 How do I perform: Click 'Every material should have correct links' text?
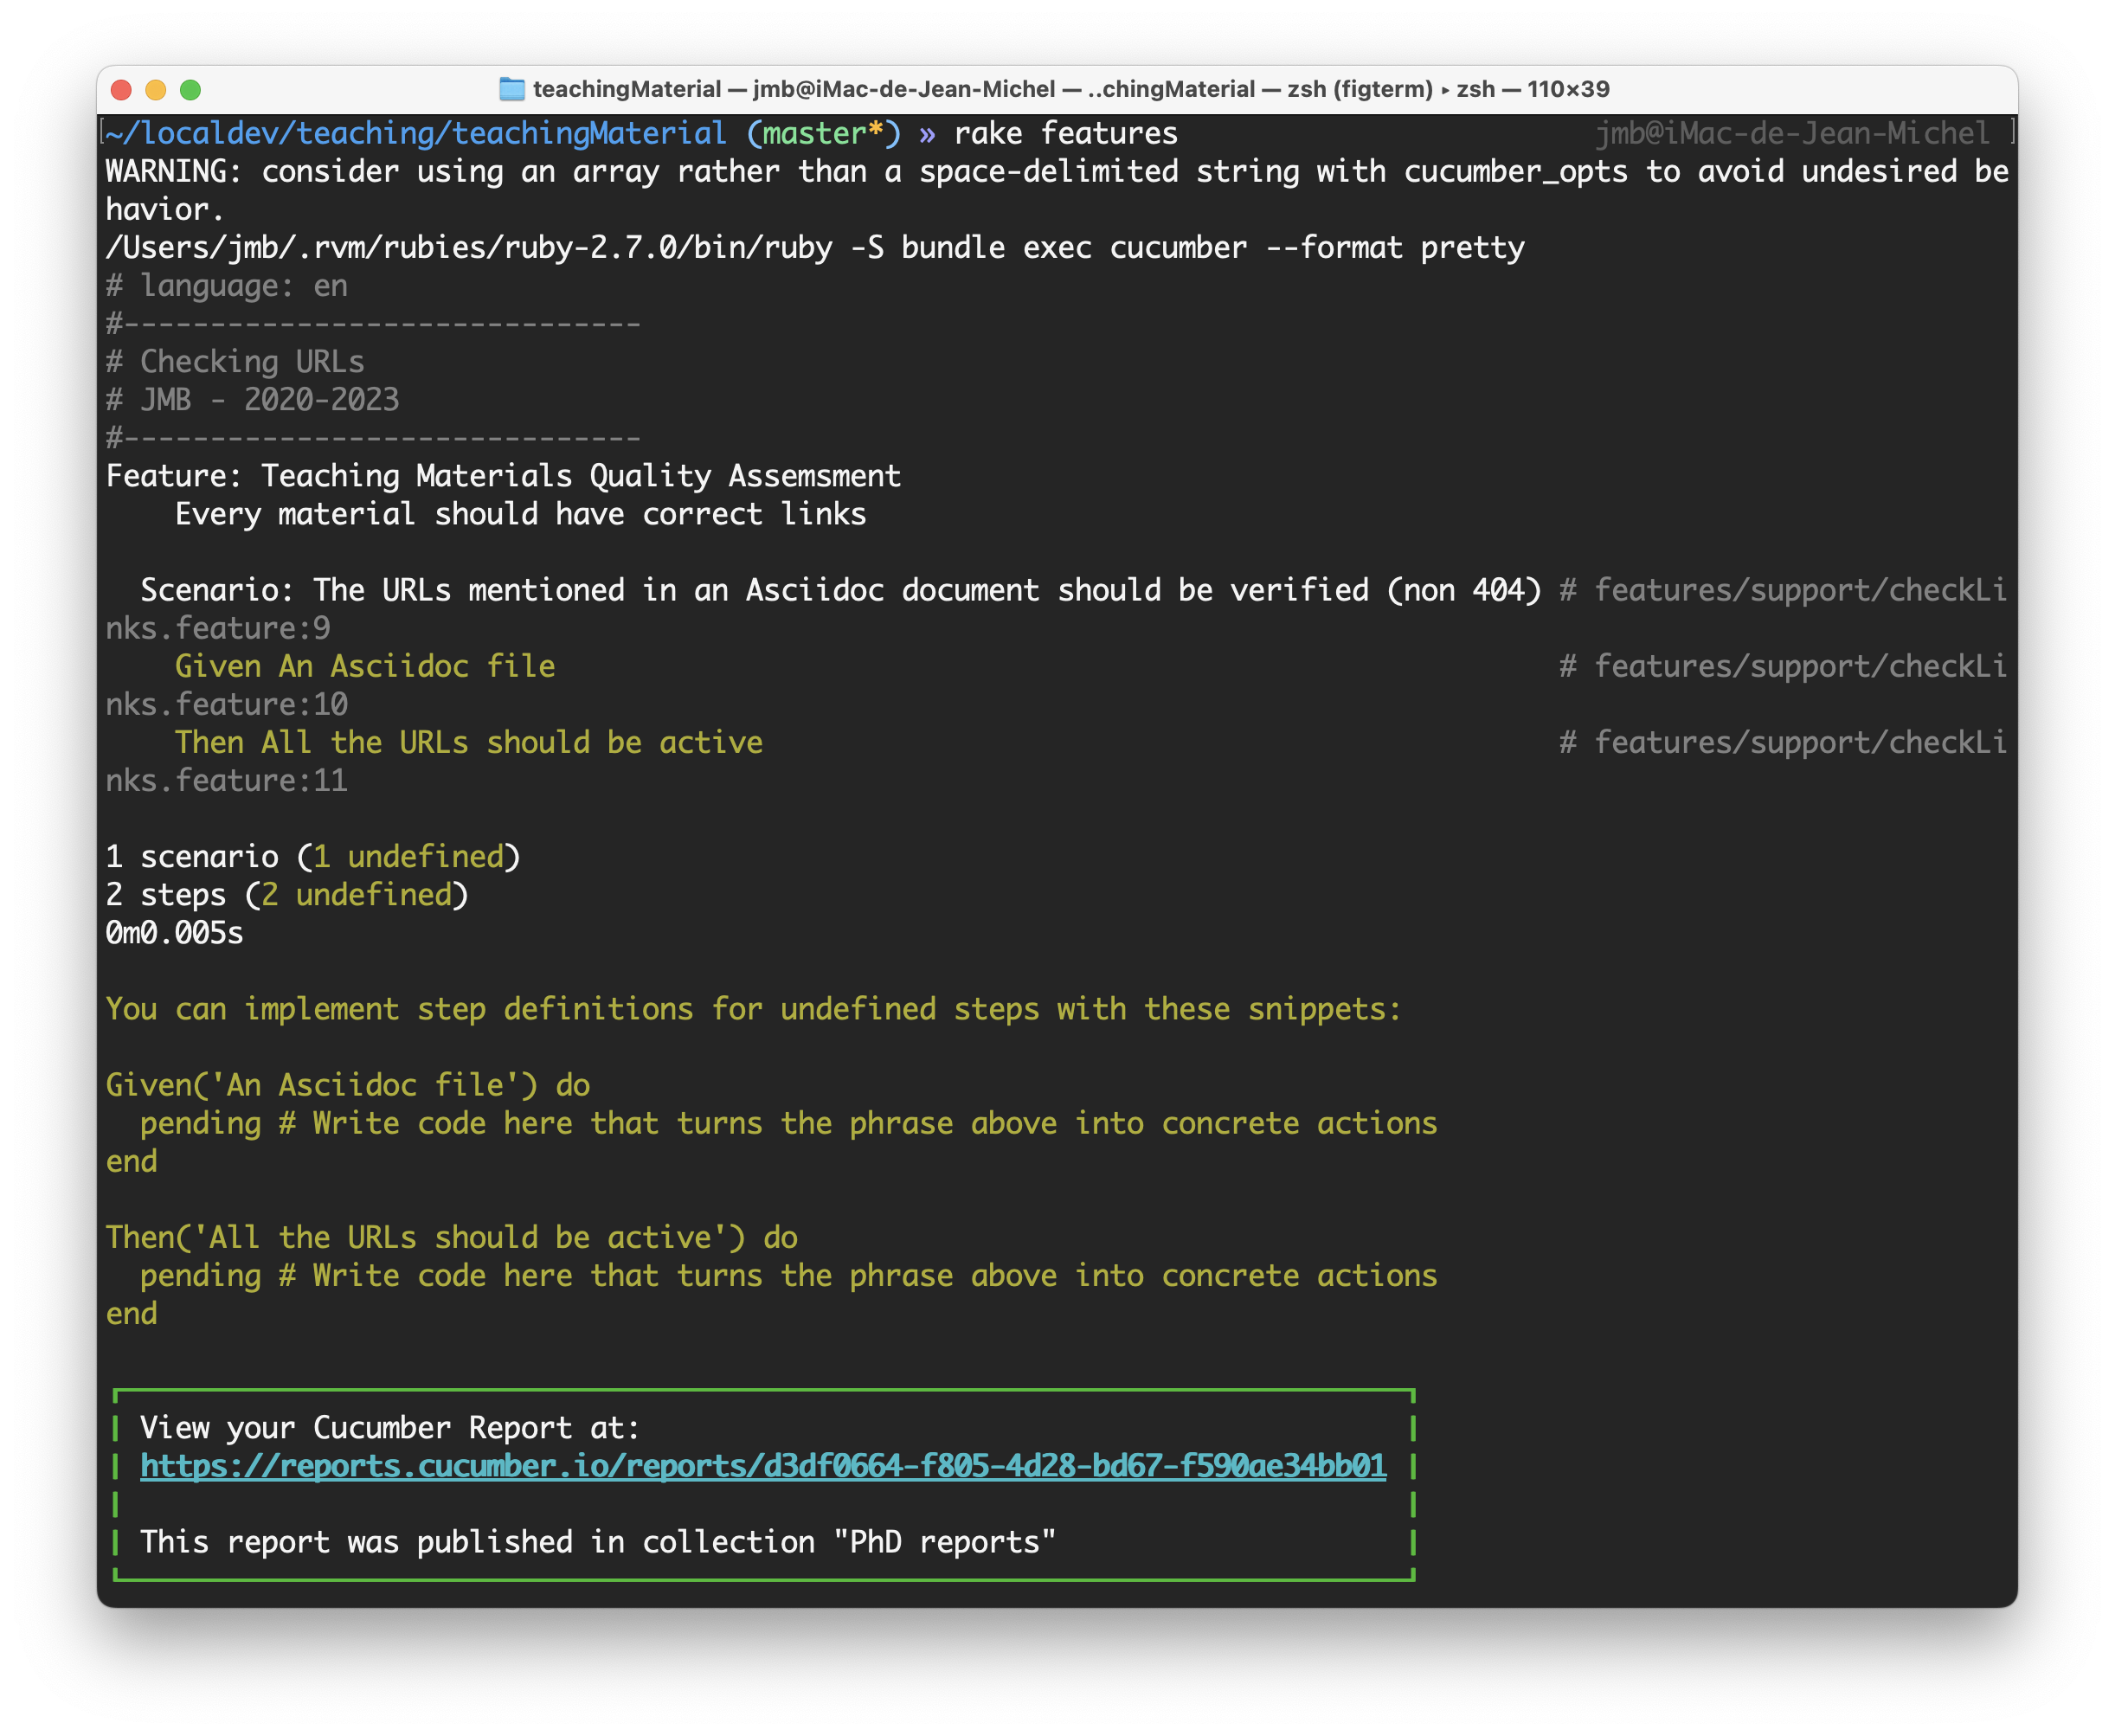click(x=520, y=514)
